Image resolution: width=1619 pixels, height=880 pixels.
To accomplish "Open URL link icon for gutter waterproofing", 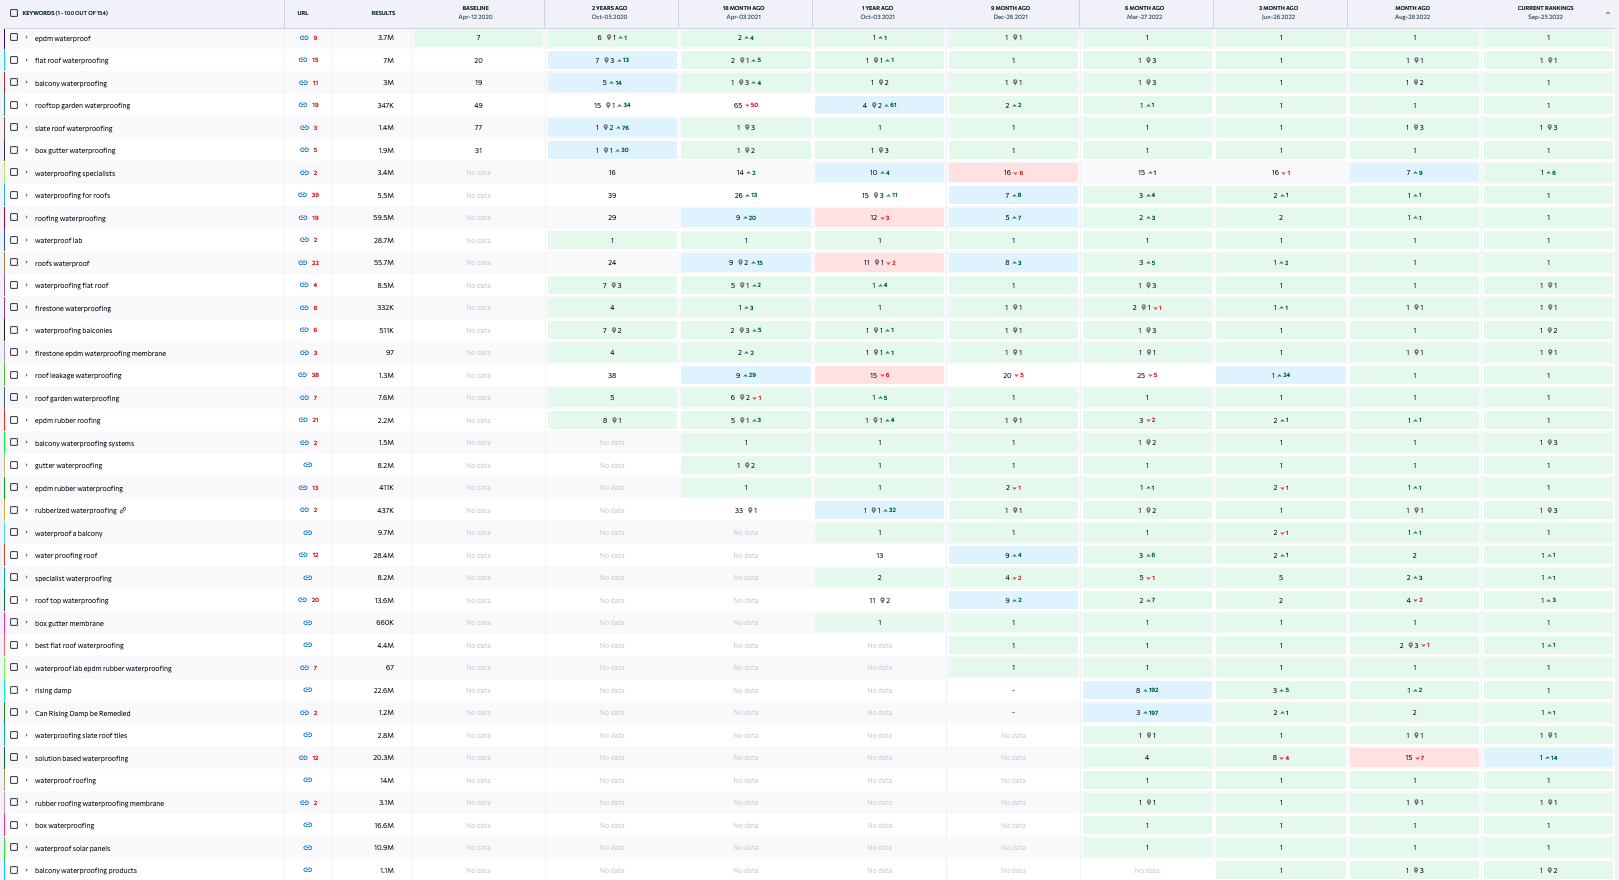I will click(x=307, y=465).
